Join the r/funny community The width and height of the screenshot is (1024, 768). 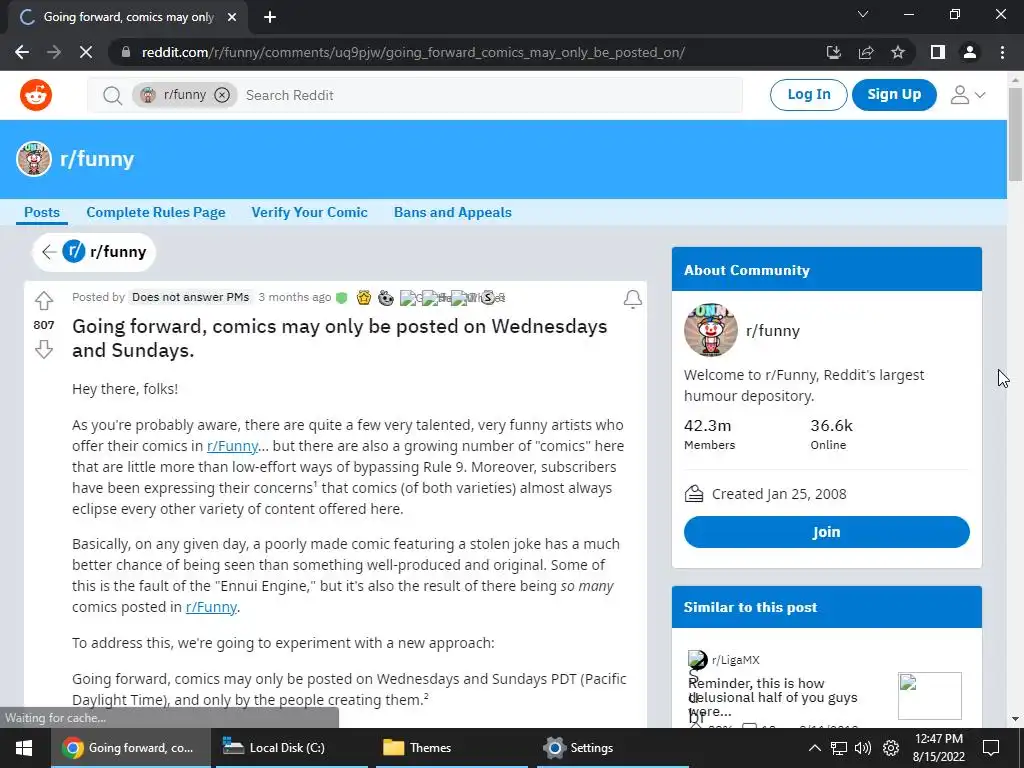(x=826, y=532)
